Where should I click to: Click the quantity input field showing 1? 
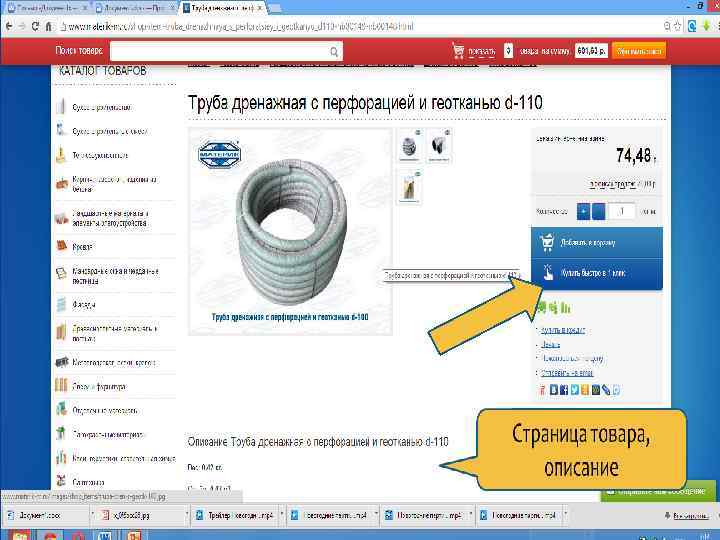coord(622,211)
